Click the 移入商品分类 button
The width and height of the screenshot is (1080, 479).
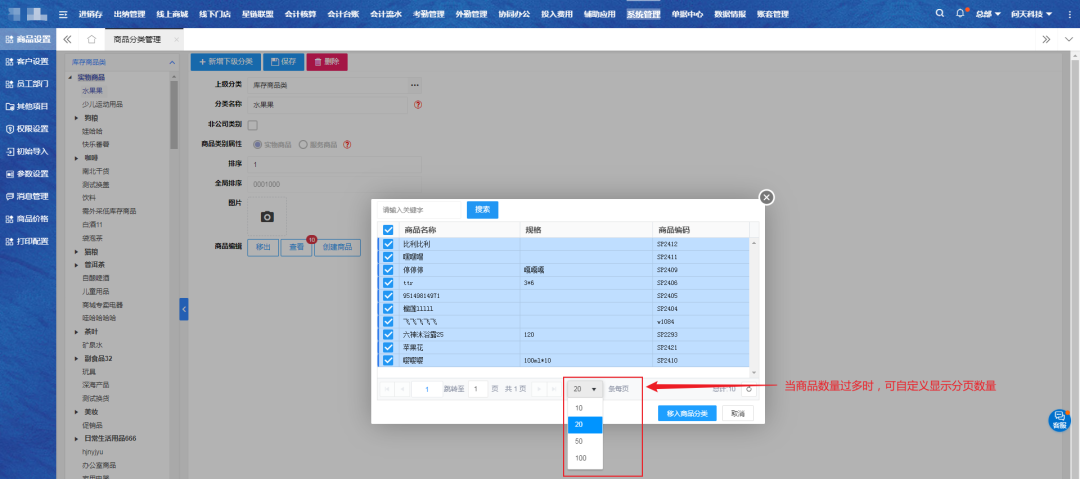point(687,413)
